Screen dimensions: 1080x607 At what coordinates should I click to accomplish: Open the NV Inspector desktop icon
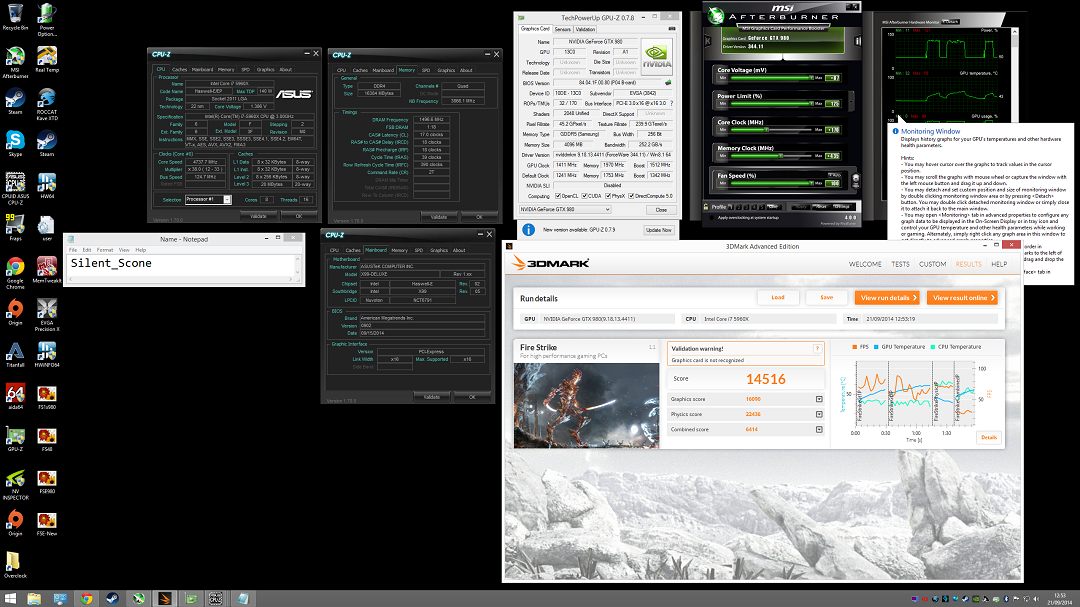[15, 477]
